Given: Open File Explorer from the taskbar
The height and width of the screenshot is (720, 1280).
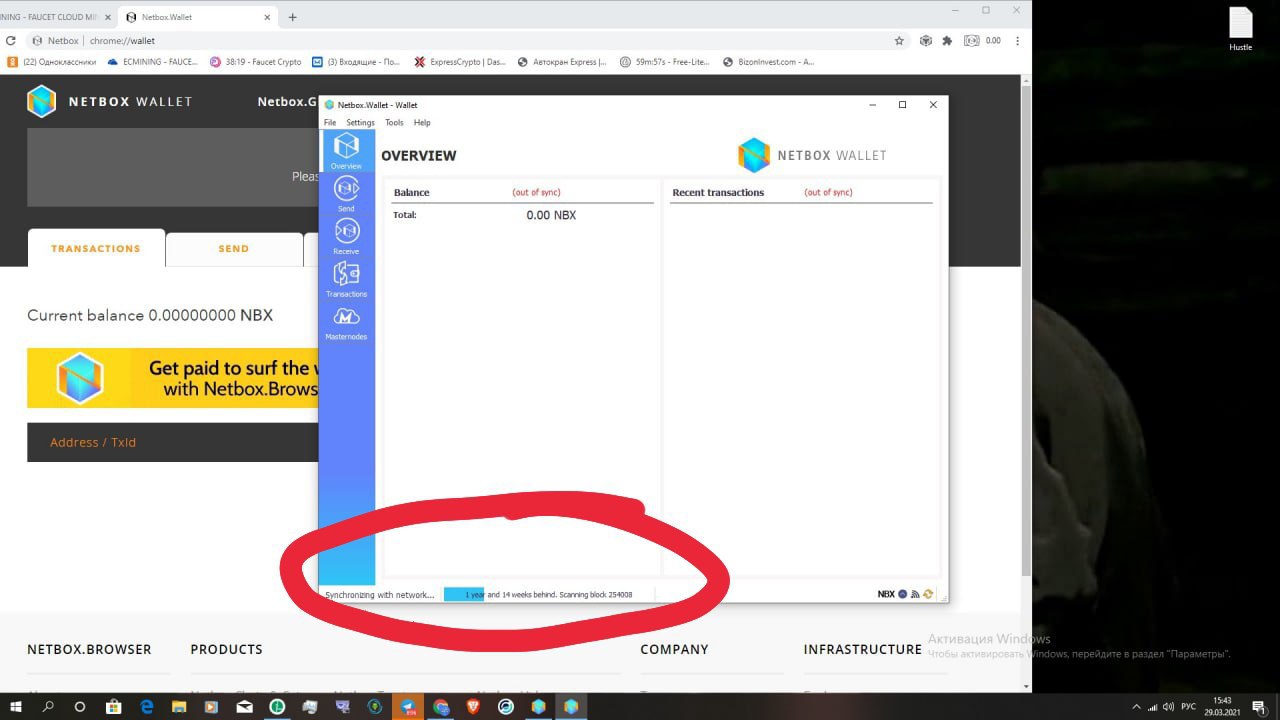Looking at the screenshot, I should (179, 707).
